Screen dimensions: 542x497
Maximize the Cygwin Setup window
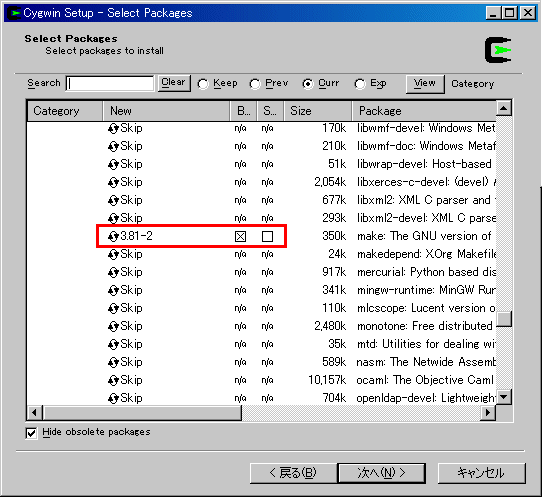tap(509, 13)
